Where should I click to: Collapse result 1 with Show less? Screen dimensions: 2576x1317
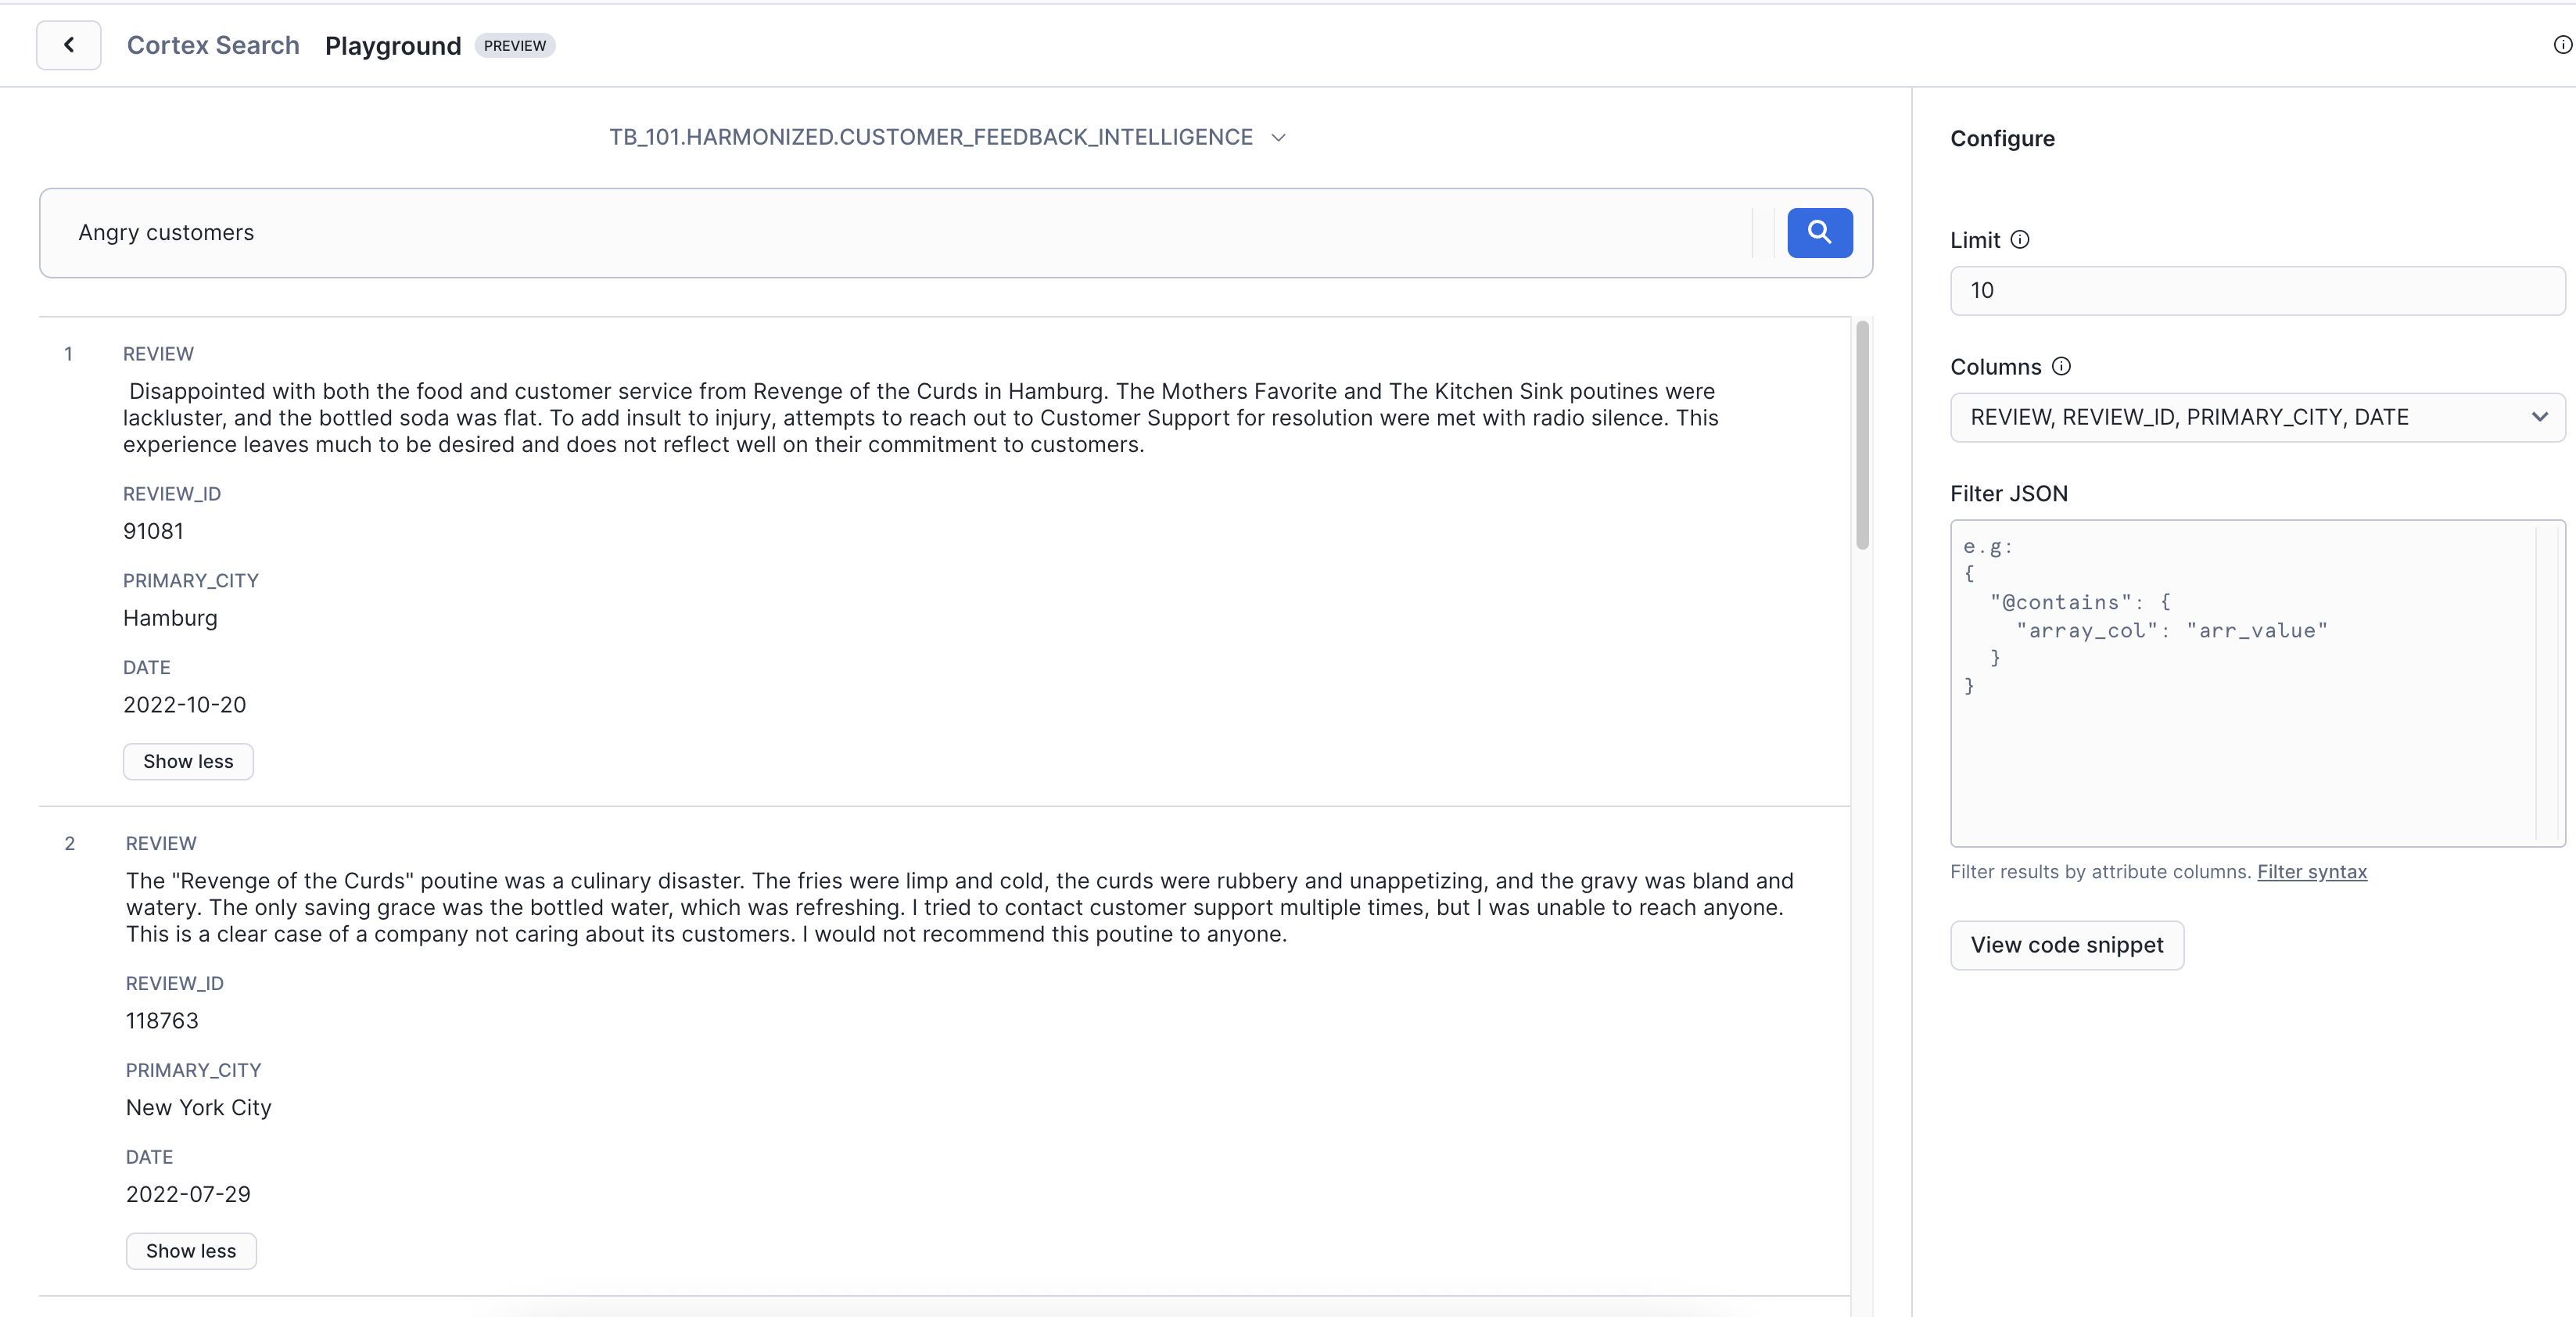pos(188,762)
